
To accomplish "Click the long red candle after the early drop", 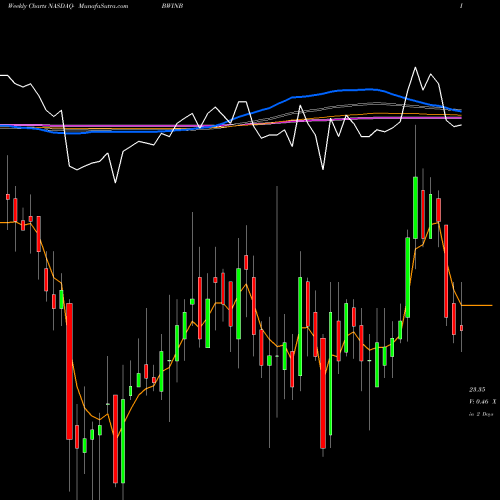I will [x=69, y=371].
